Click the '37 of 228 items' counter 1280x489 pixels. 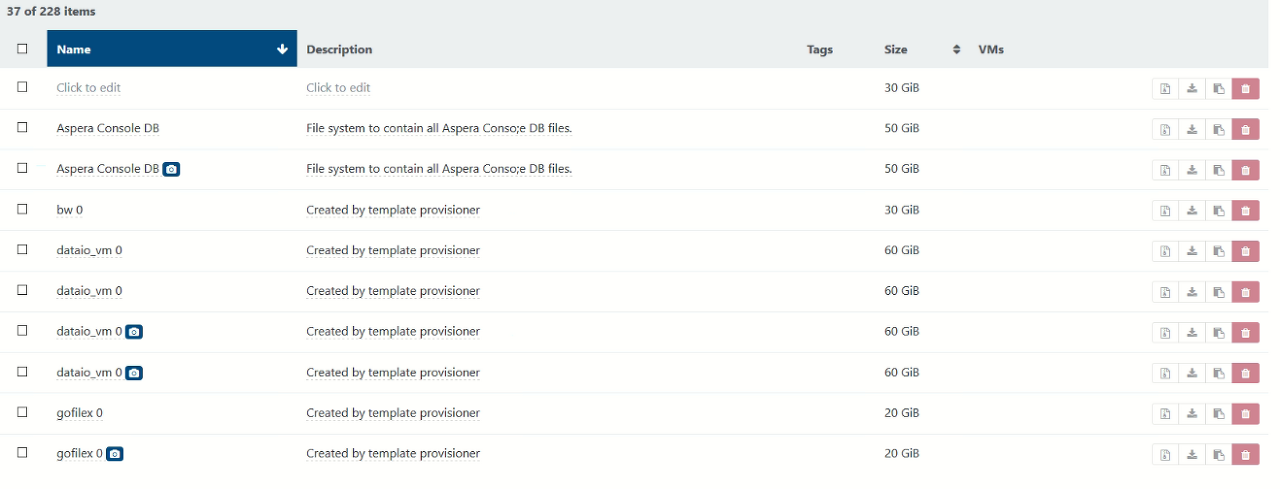51,11
